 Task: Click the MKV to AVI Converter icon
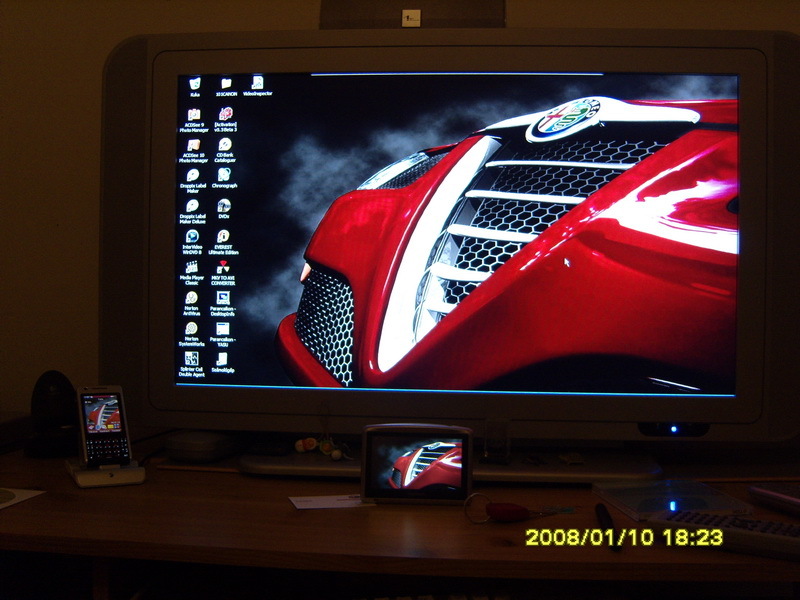pyautogui.click(x=223, y=267)
